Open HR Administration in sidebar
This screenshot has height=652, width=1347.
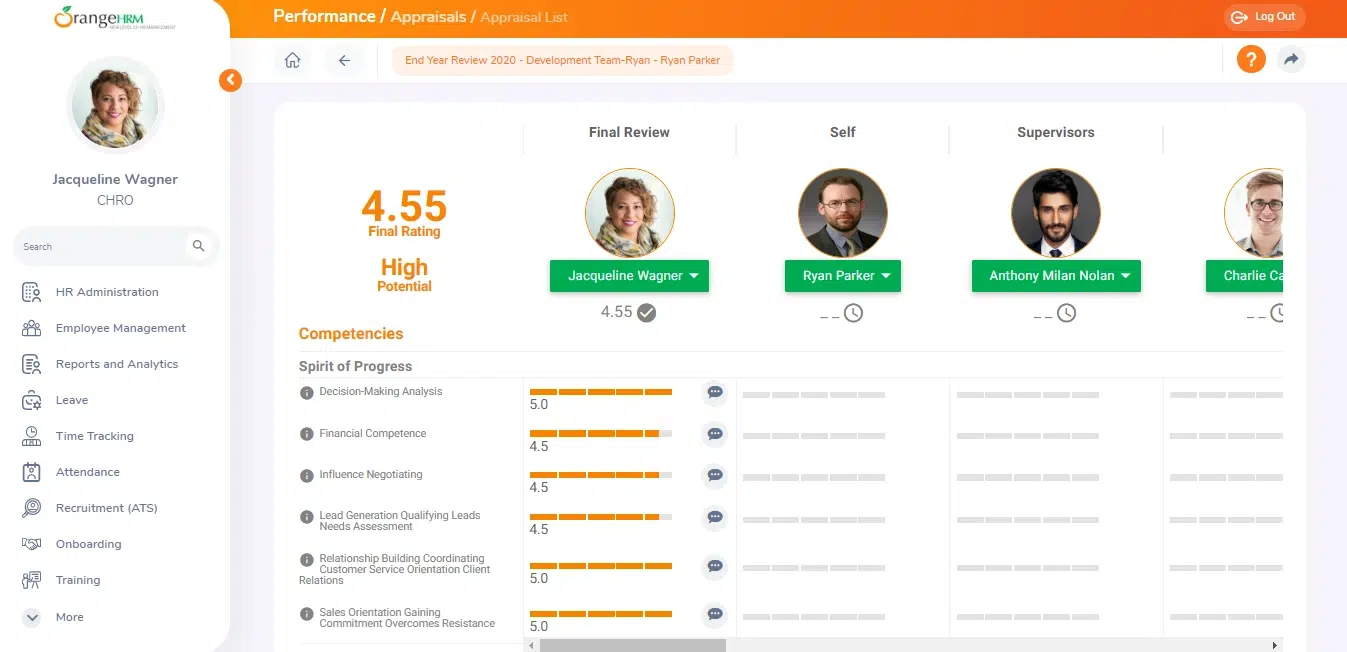106,292
